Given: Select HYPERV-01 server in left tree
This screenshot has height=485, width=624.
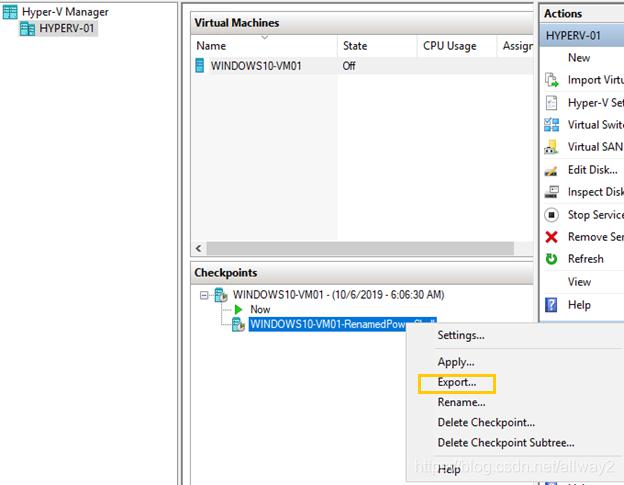Looking at the screenshot, I should coord(68,29).
